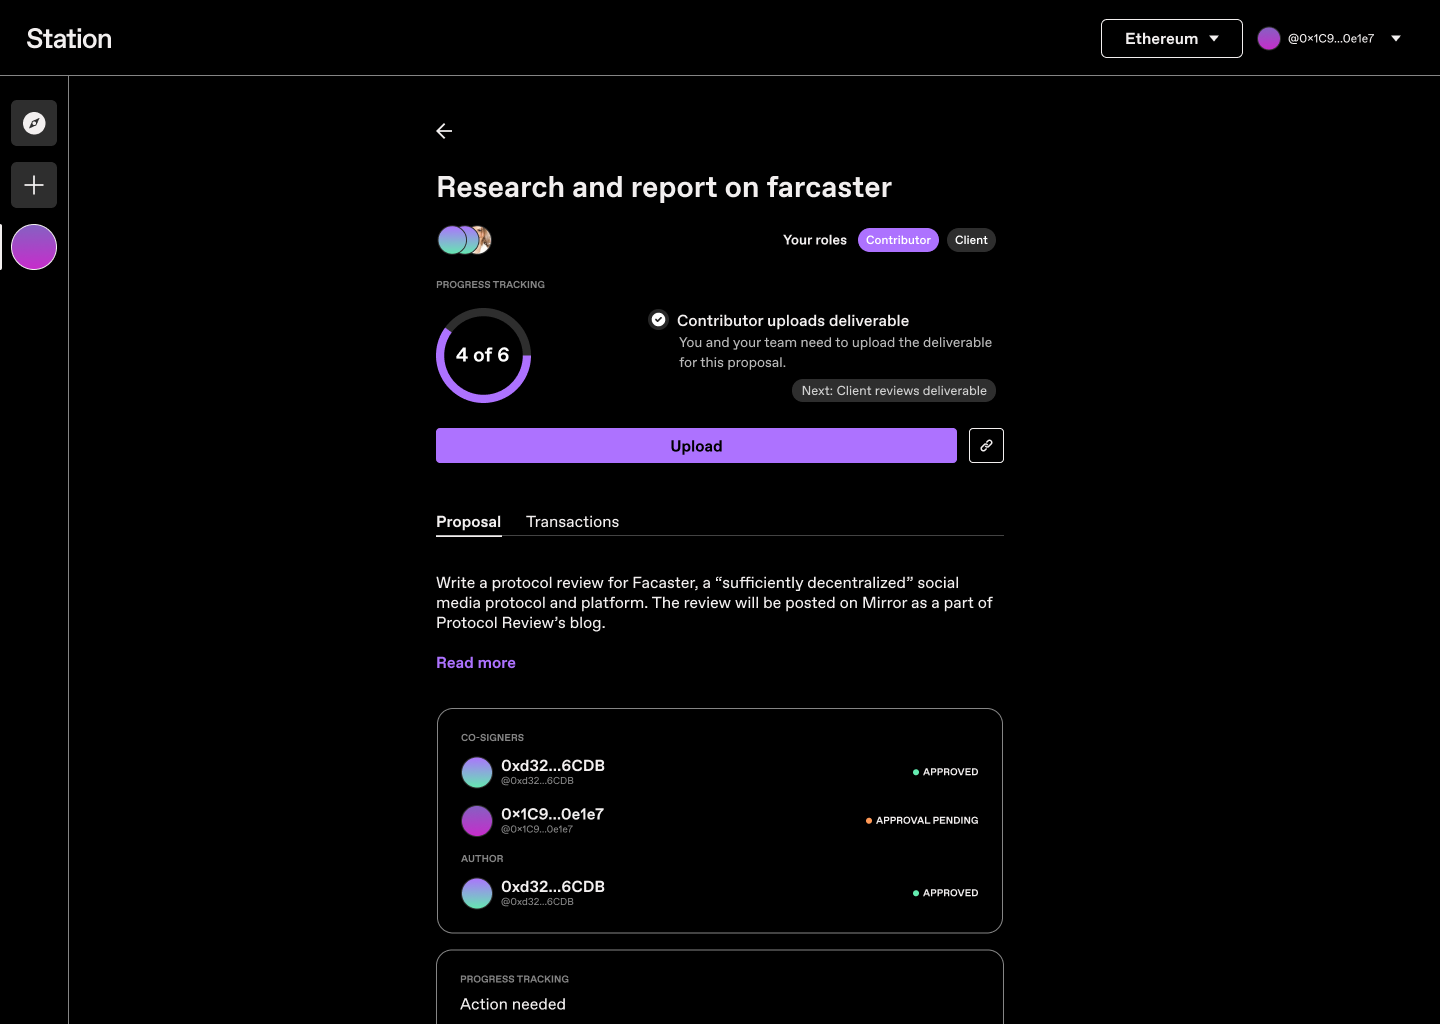Click the APPROVAL PENDING status

pyautogui.click(x=922, y=820)
